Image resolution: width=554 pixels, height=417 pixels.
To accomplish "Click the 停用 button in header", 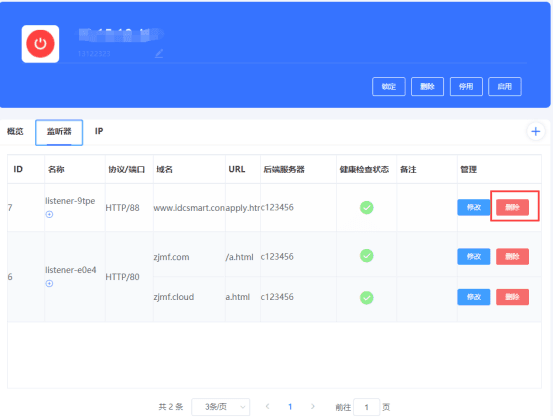I will [466, 87].
